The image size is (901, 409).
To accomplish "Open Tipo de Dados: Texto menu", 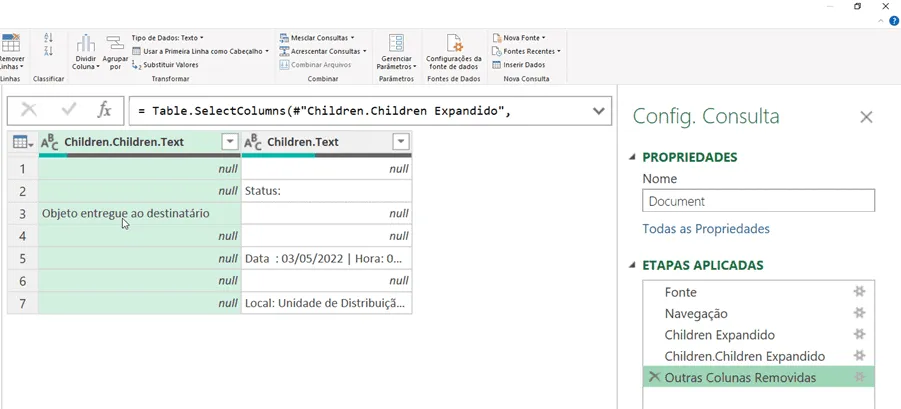I will click(167, 38).
